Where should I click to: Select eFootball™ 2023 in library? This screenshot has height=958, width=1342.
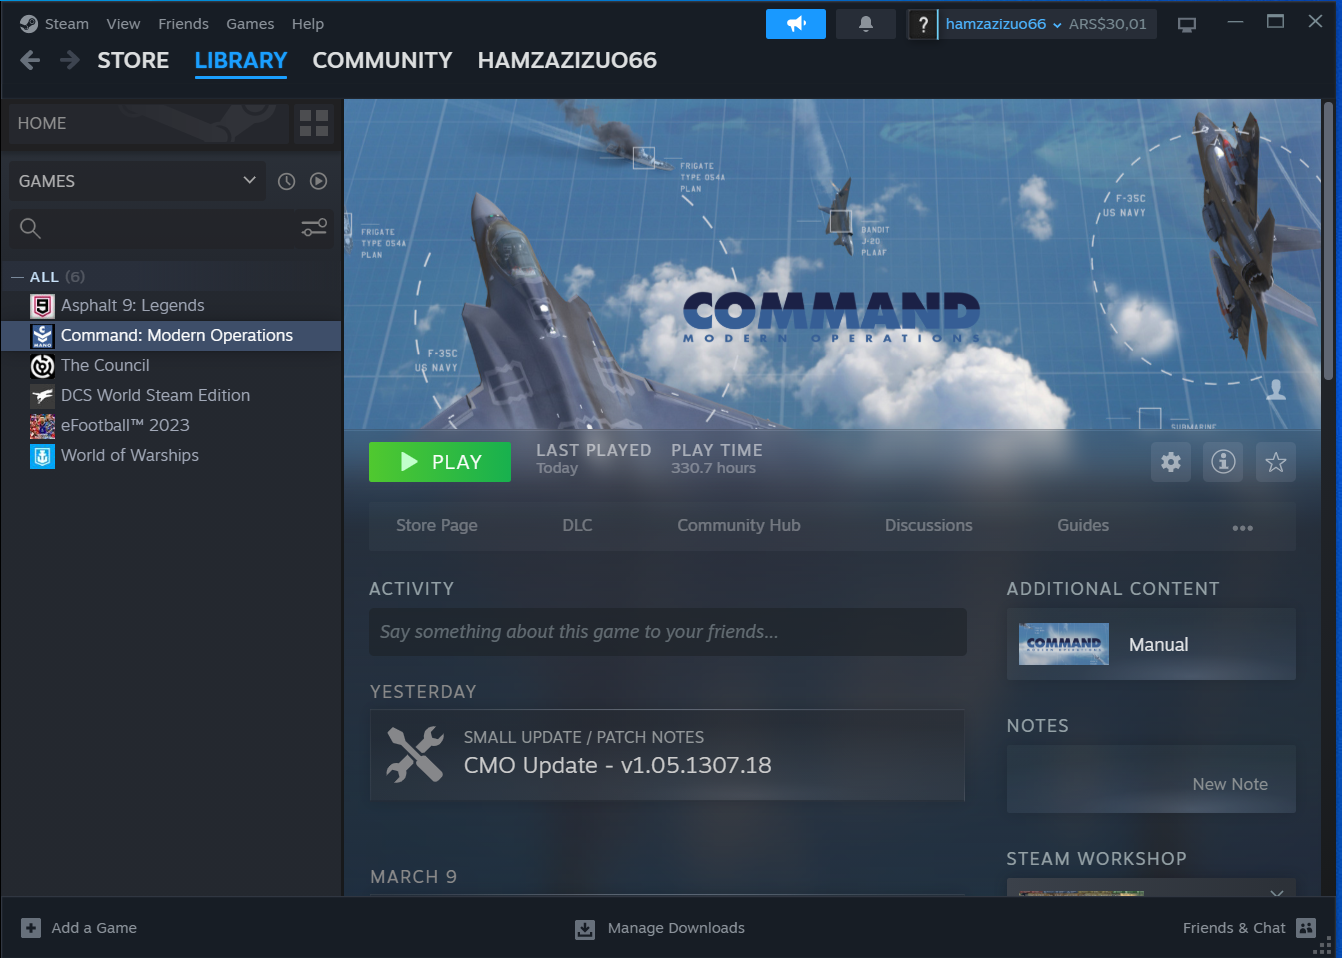(125, 426)
